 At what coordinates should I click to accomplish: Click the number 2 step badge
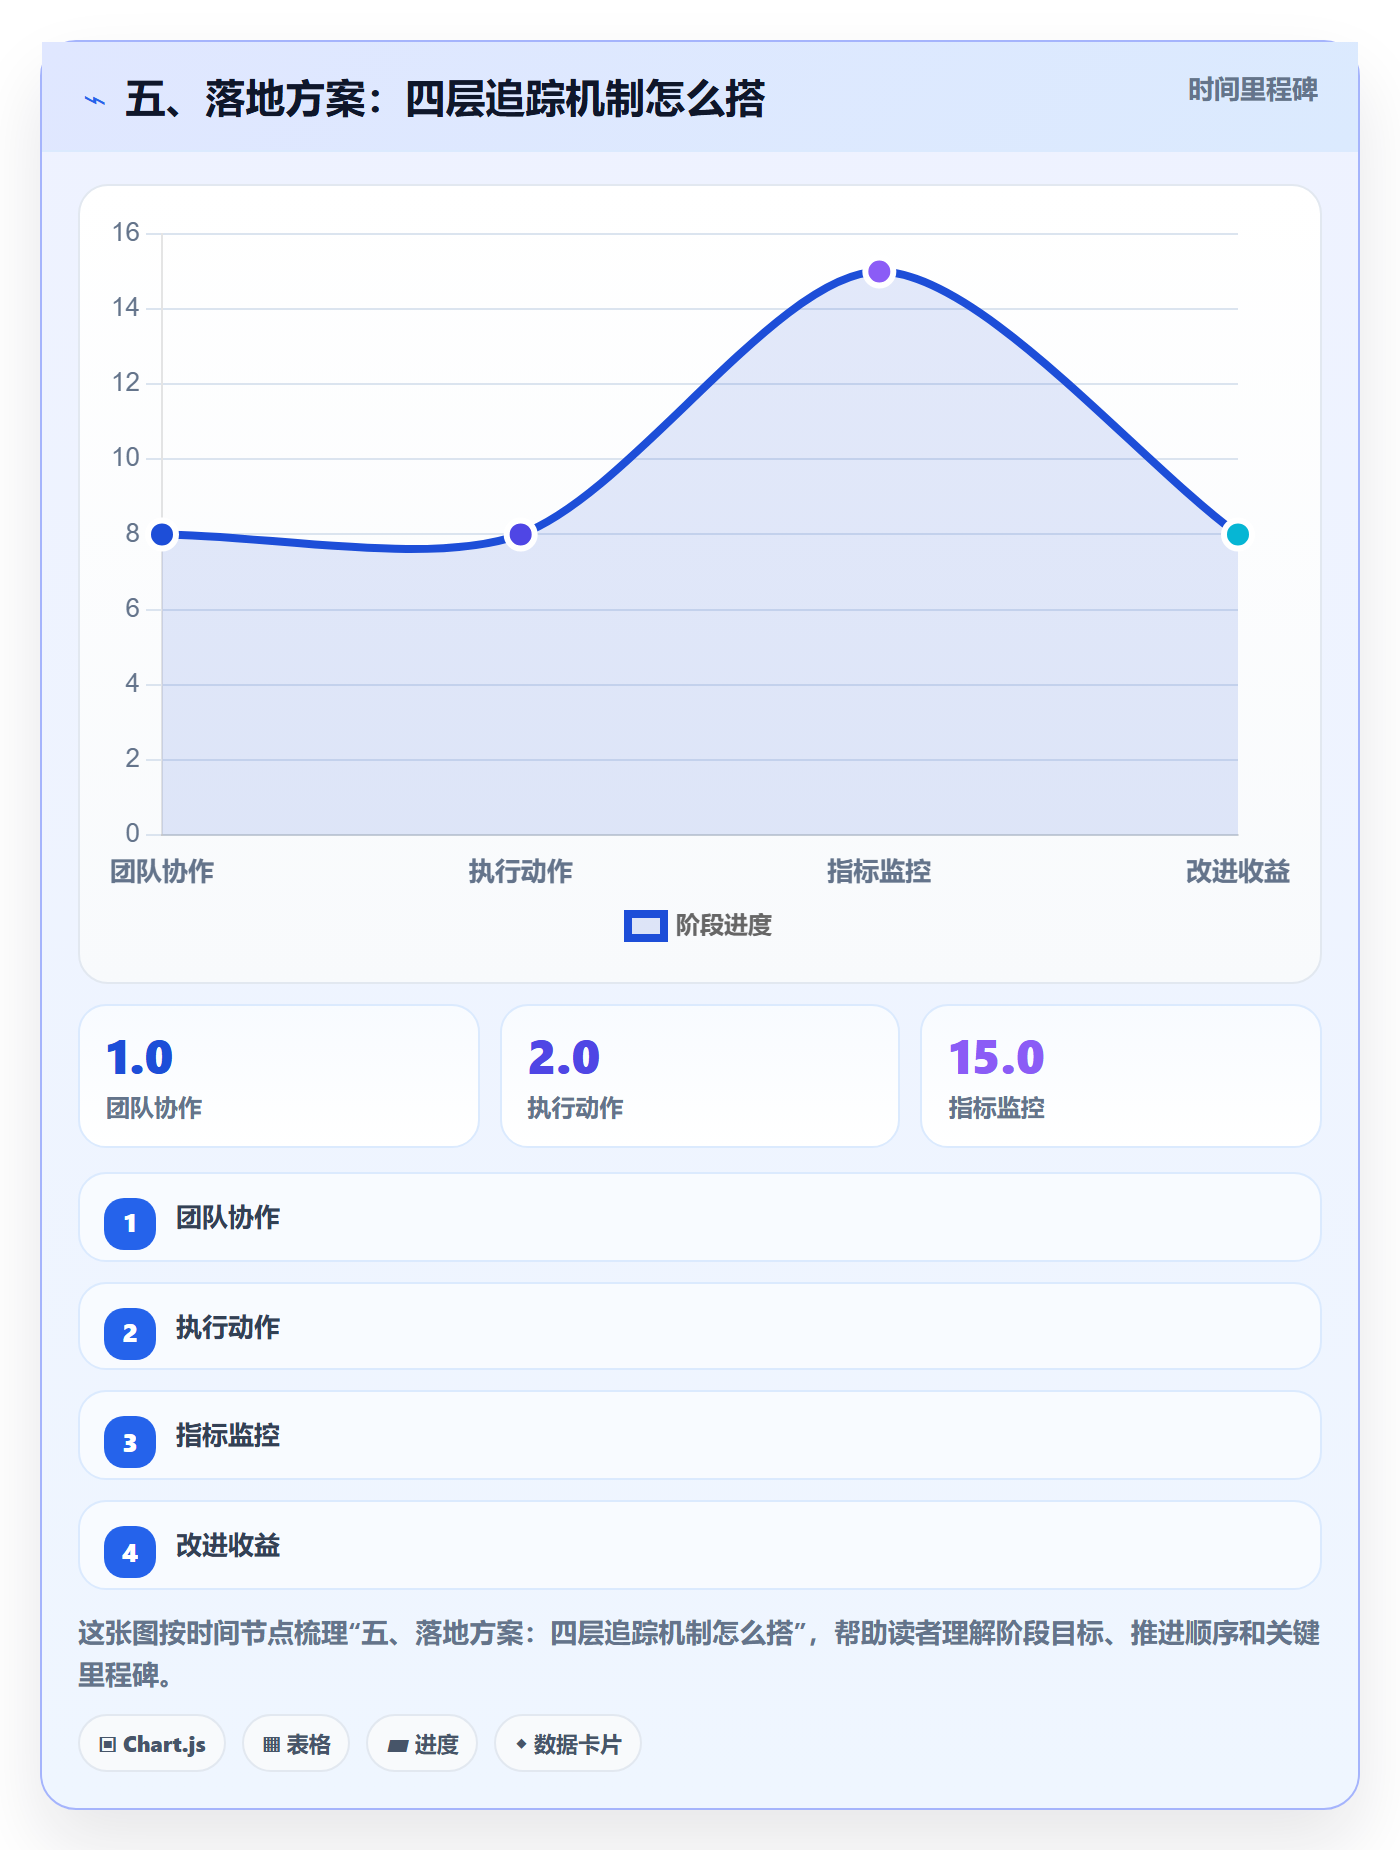[130, 1333]
